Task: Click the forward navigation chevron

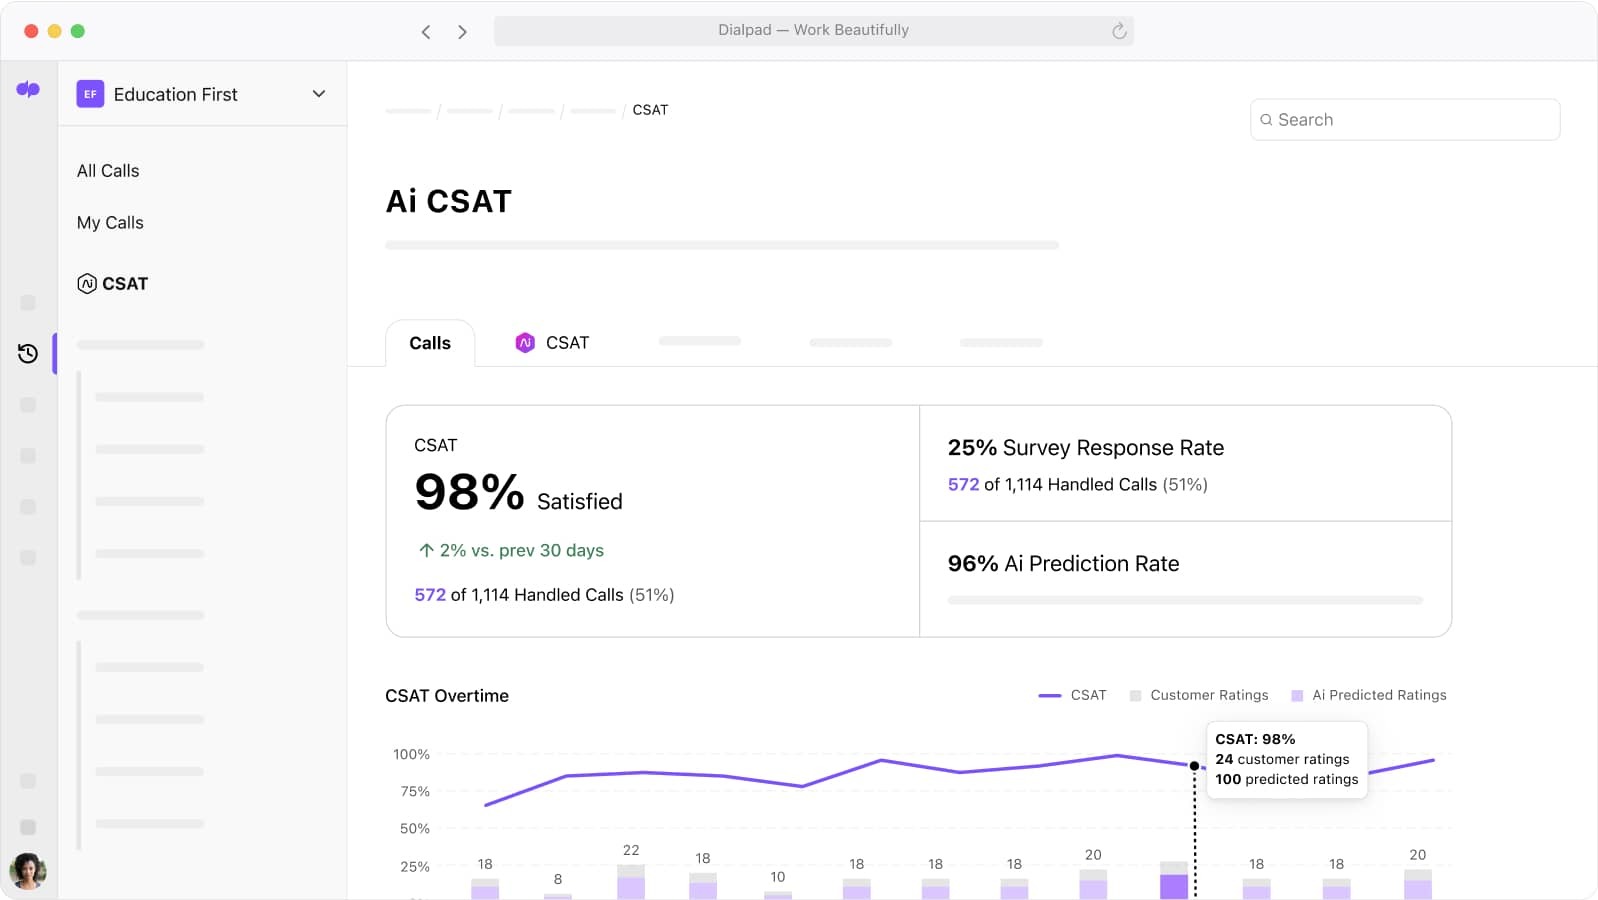Action: [462, 31]
